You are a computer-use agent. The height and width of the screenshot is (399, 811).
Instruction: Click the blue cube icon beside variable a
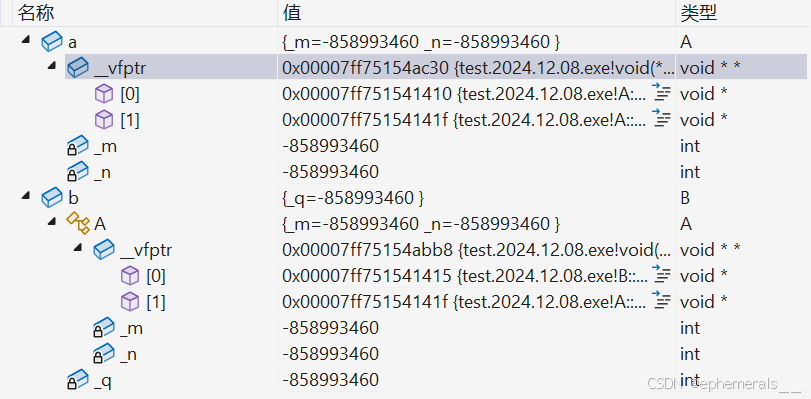tap(52, 41)
